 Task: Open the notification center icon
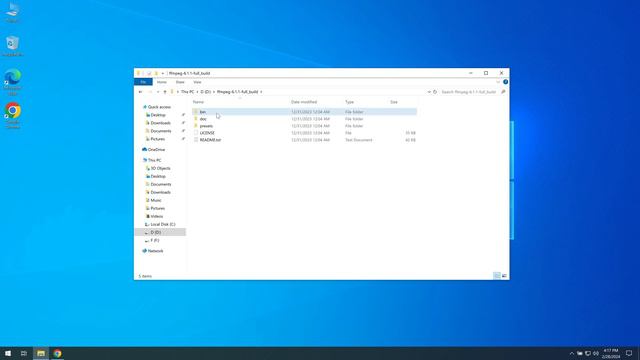(629, 353)
